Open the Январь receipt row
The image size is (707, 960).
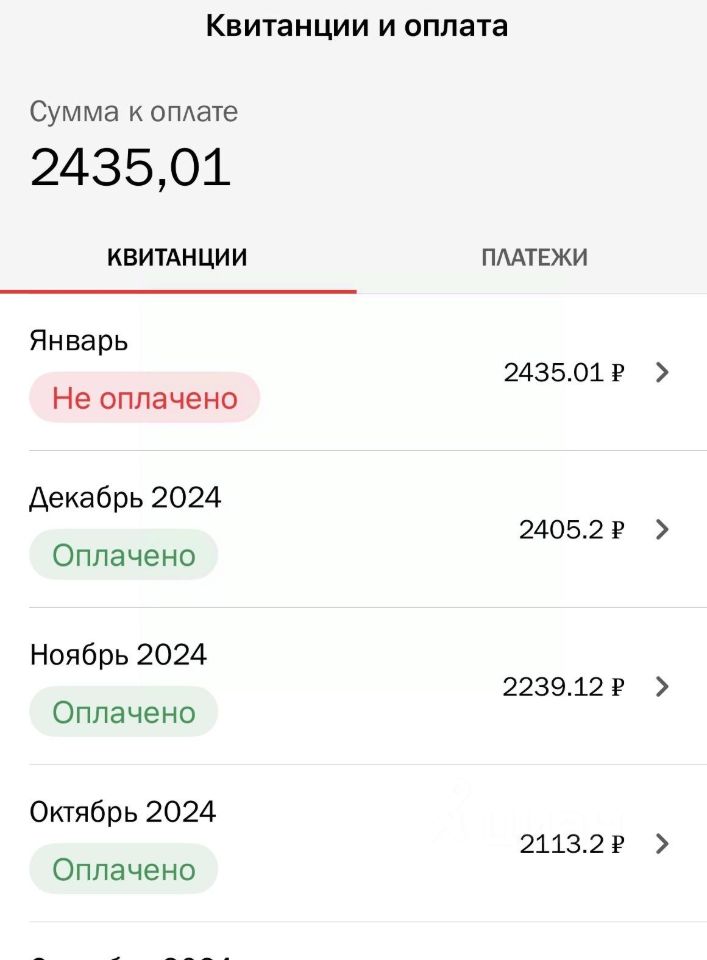pos(79,341)
